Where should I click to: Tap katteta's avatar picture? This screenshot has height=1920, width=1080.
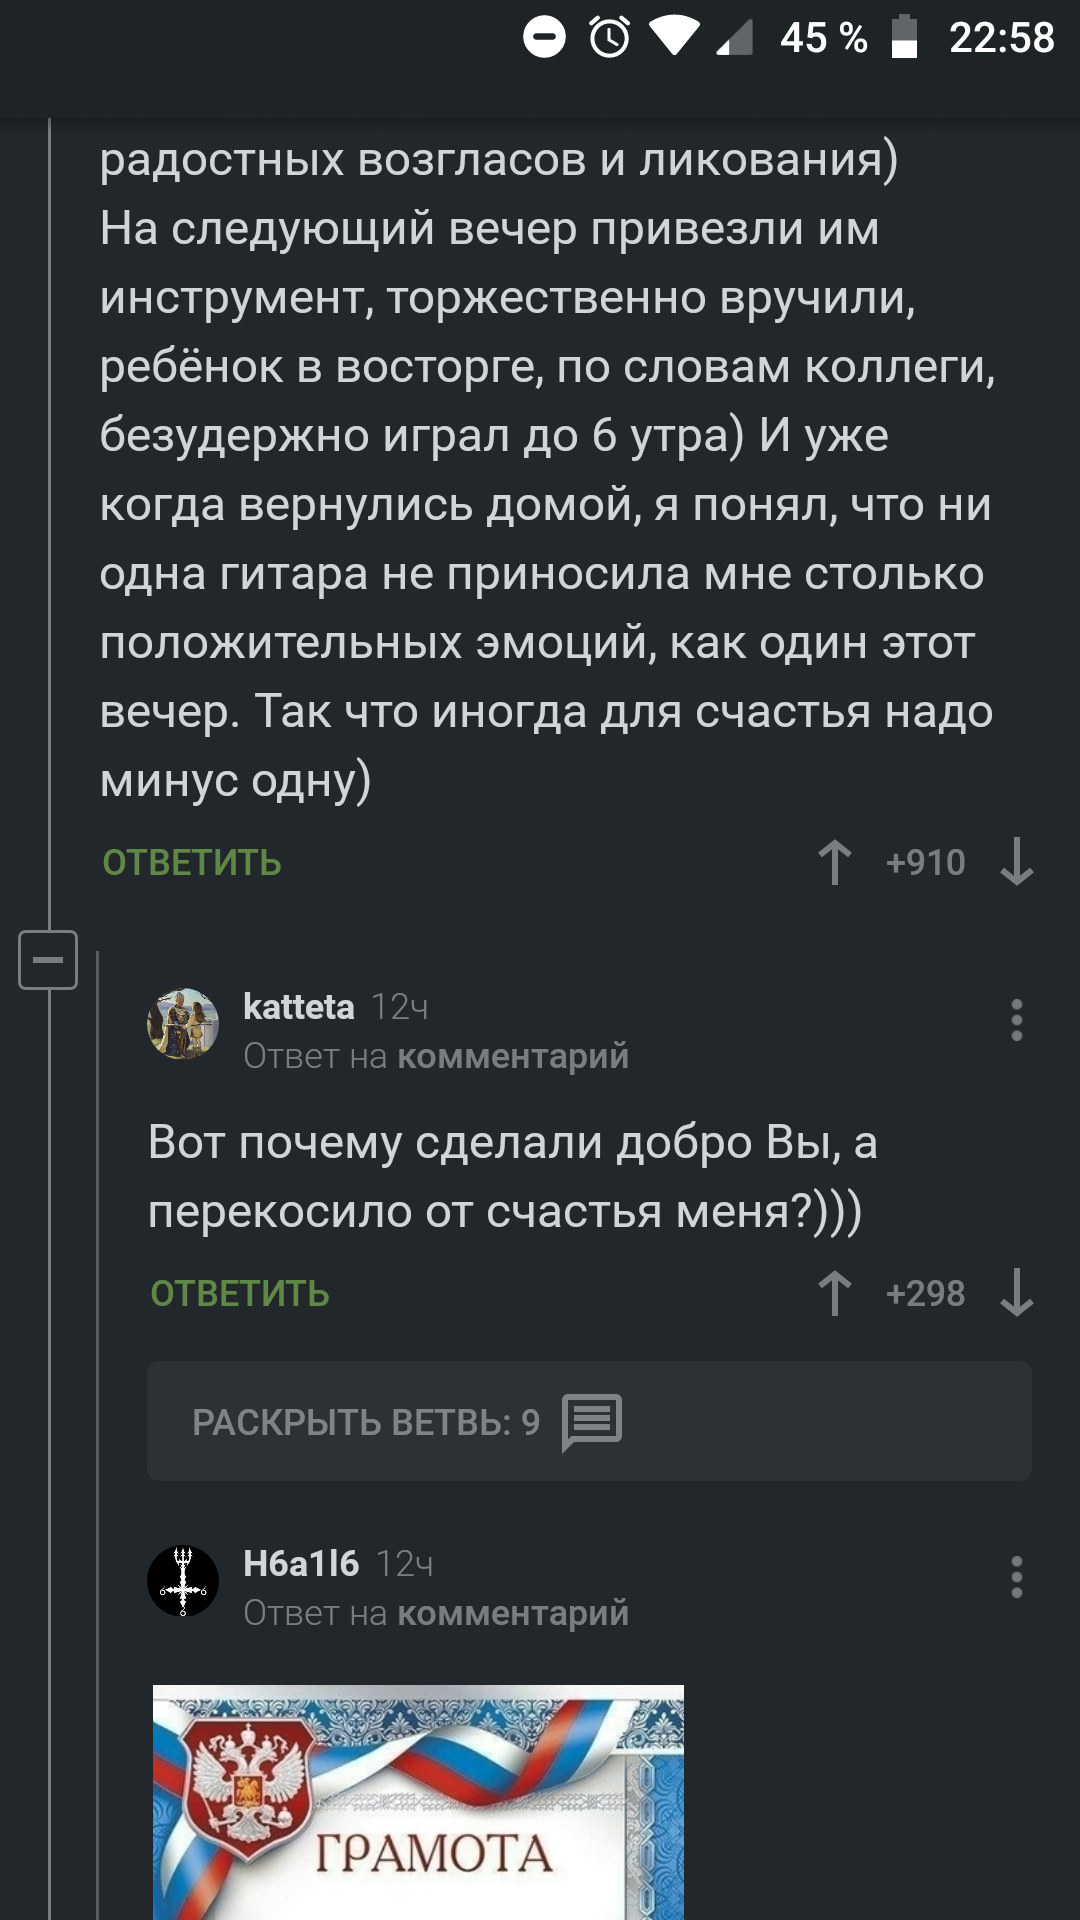tap(183, 1024)
